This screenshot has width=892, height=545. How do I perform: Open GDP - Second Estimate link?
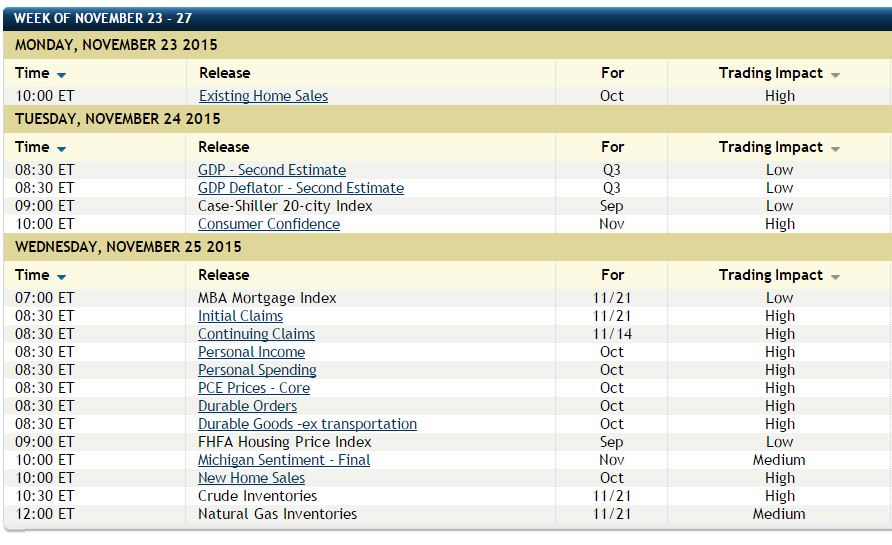click(271, 170)
